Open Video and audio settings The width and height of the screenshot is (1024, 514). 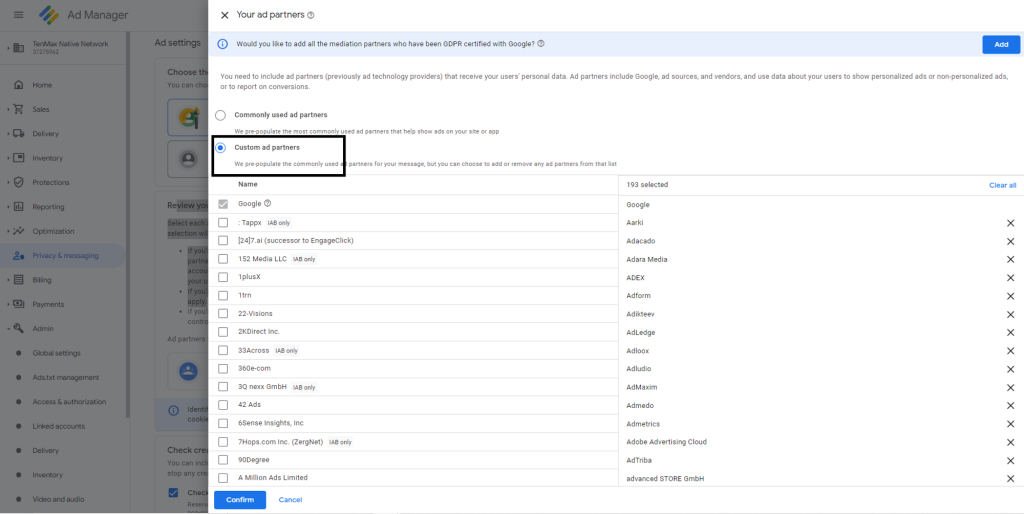[58, 500]
